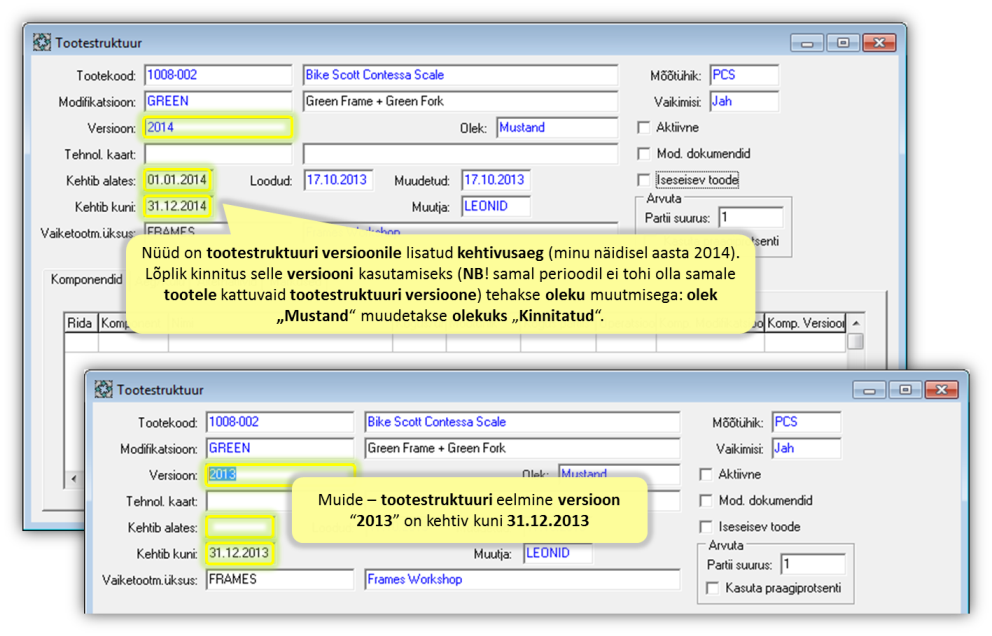This screenshot has width=992, height=636.
Task: Open the Komponendid tab in the back window
Action: (86, 279)
